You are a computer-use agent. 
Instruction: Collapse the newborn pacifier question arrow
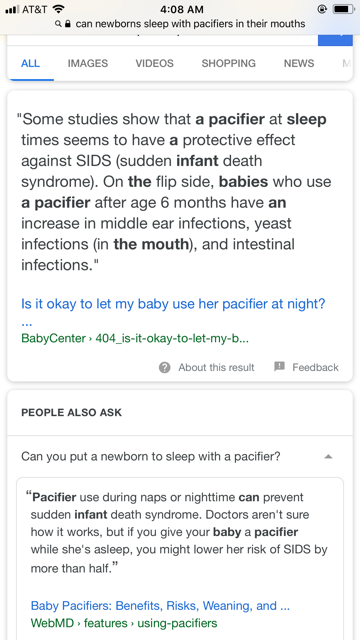pyautogui.click(x=328, y=456)
